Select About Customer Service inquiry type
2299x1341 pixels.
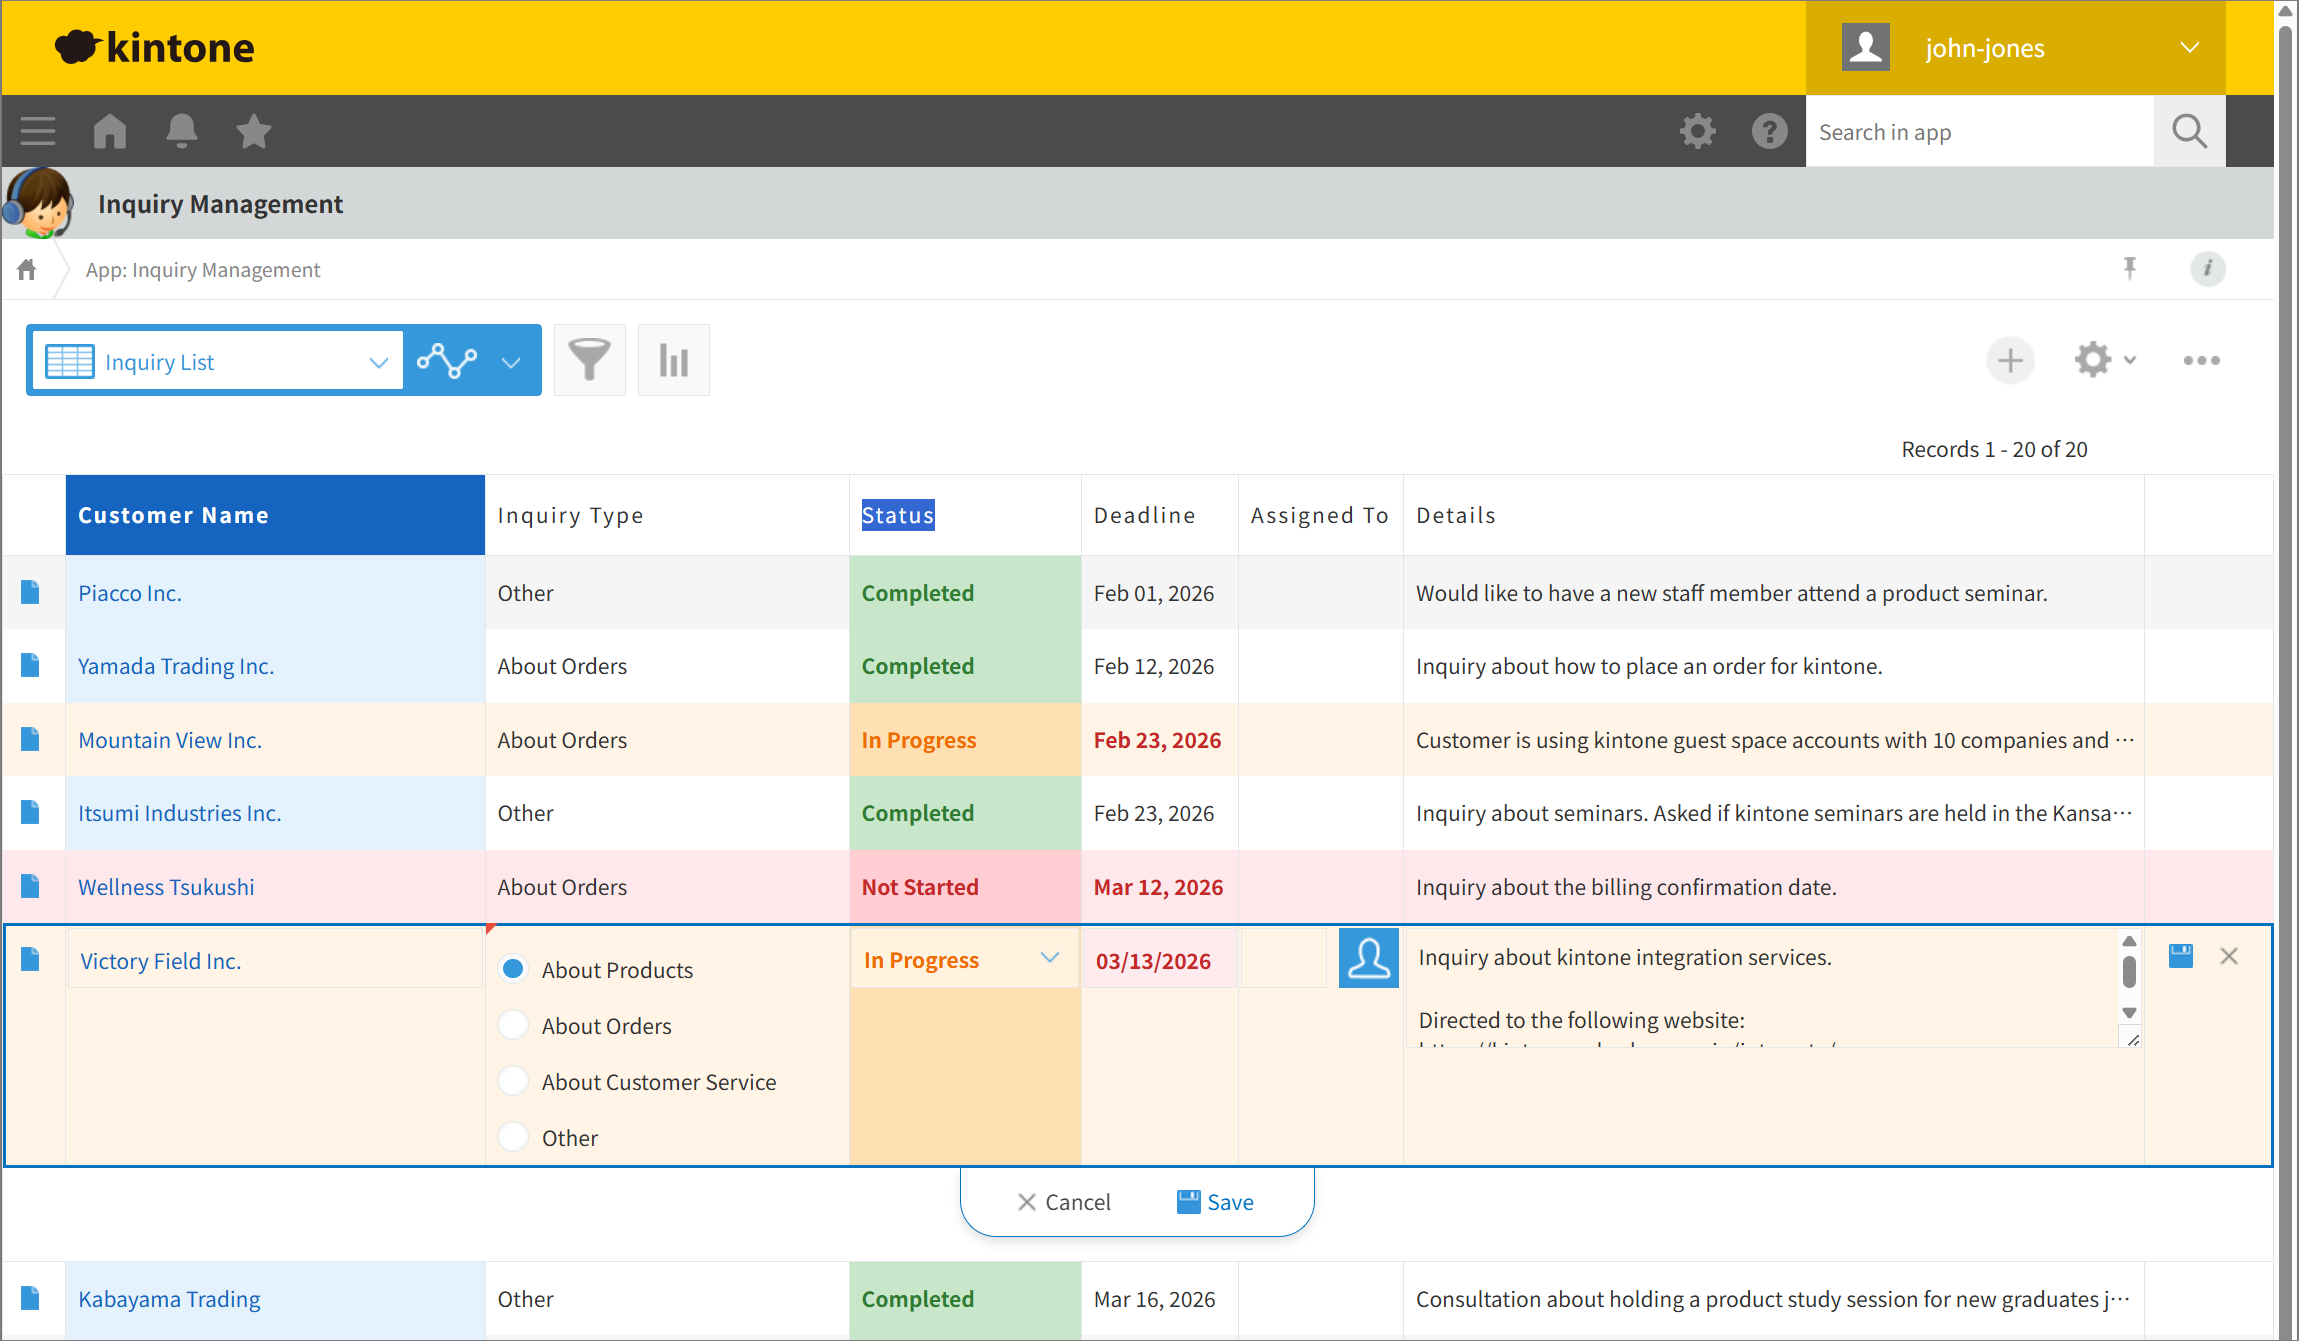[x=513, y=1081]
